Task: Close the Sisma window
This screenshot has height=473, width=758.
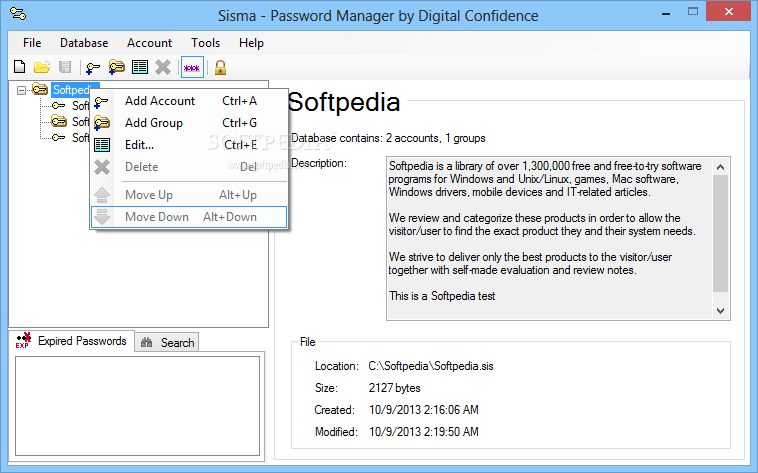Action: [728, 12]
